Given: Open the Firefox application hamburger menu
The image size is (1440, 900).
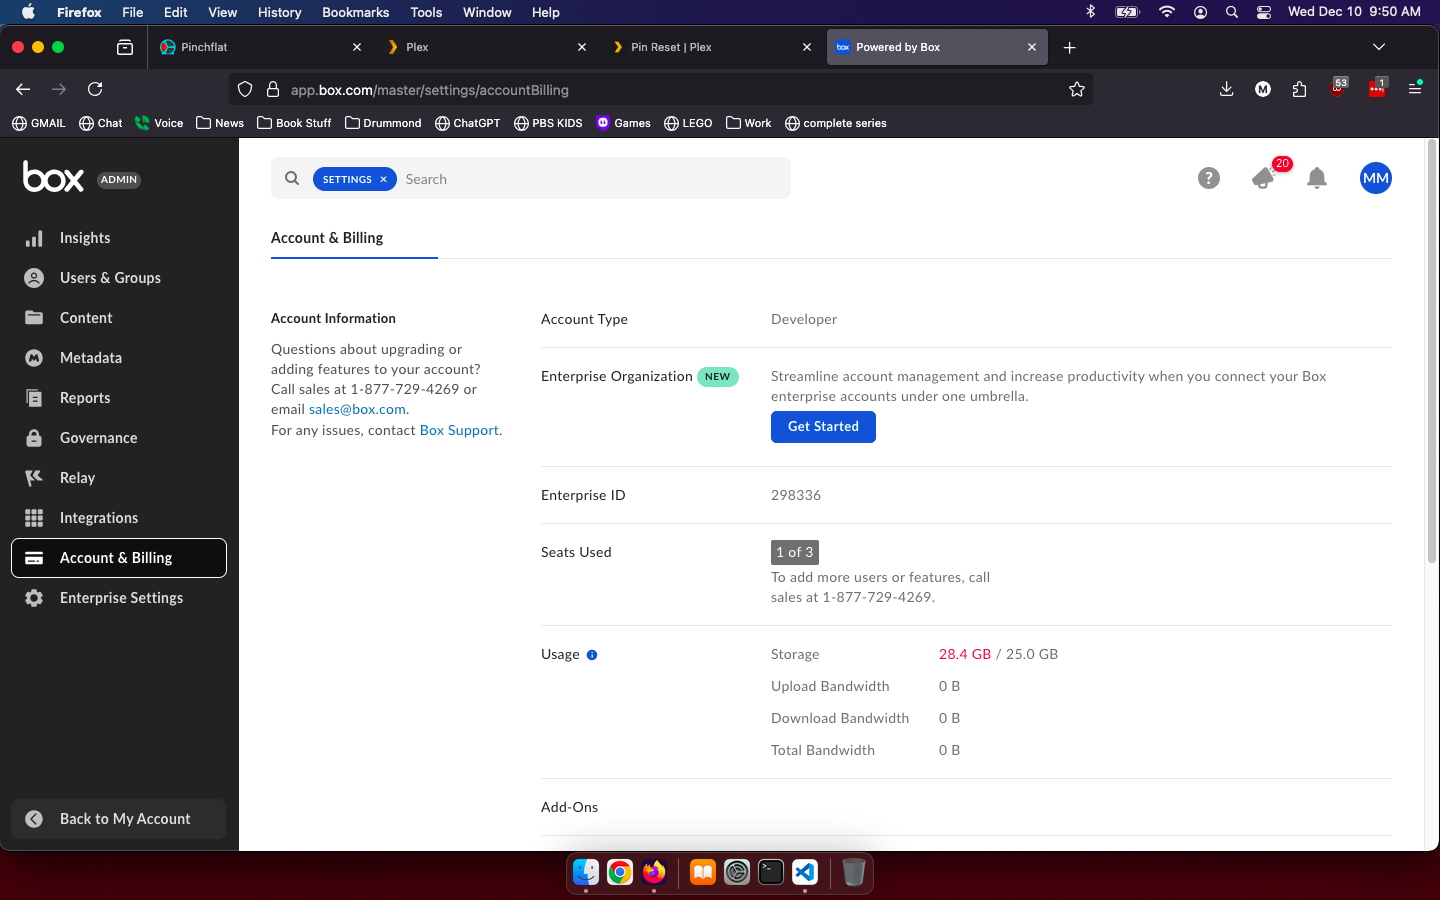Looking at the screenshot, I should 1414,89.
